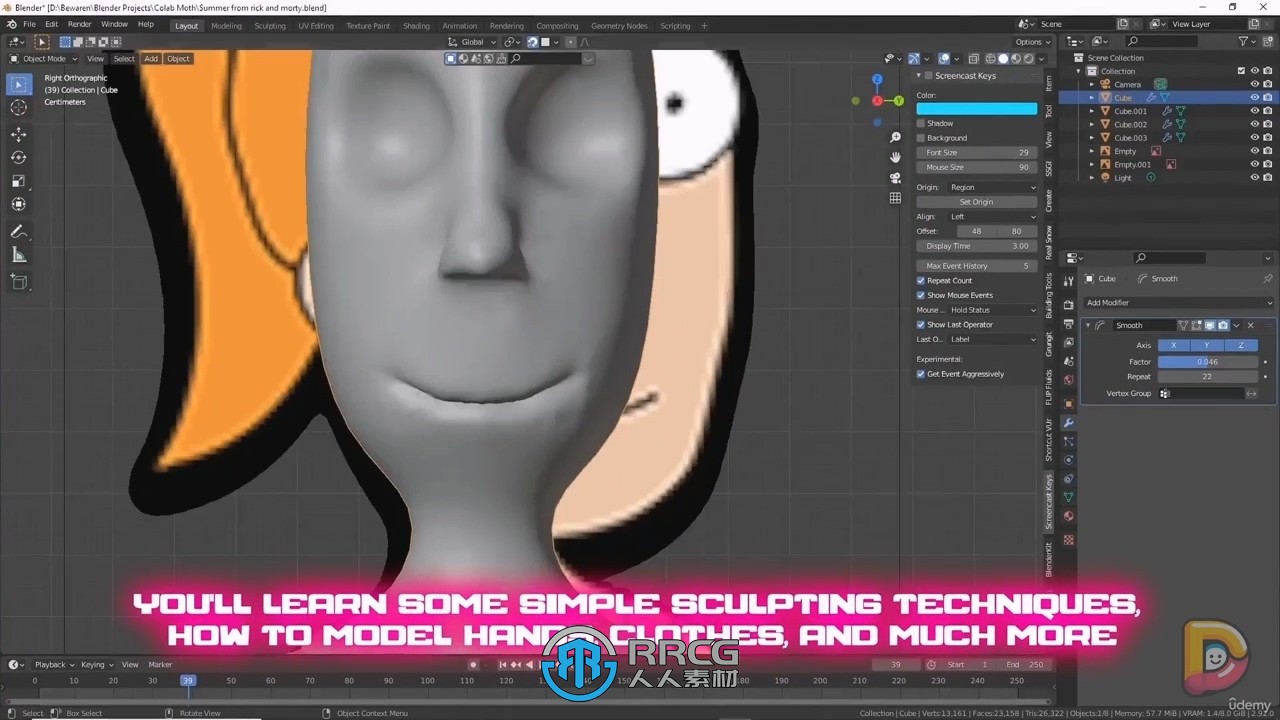
Task: Click the pan view hand icon
Action: [x=895, y=157]
